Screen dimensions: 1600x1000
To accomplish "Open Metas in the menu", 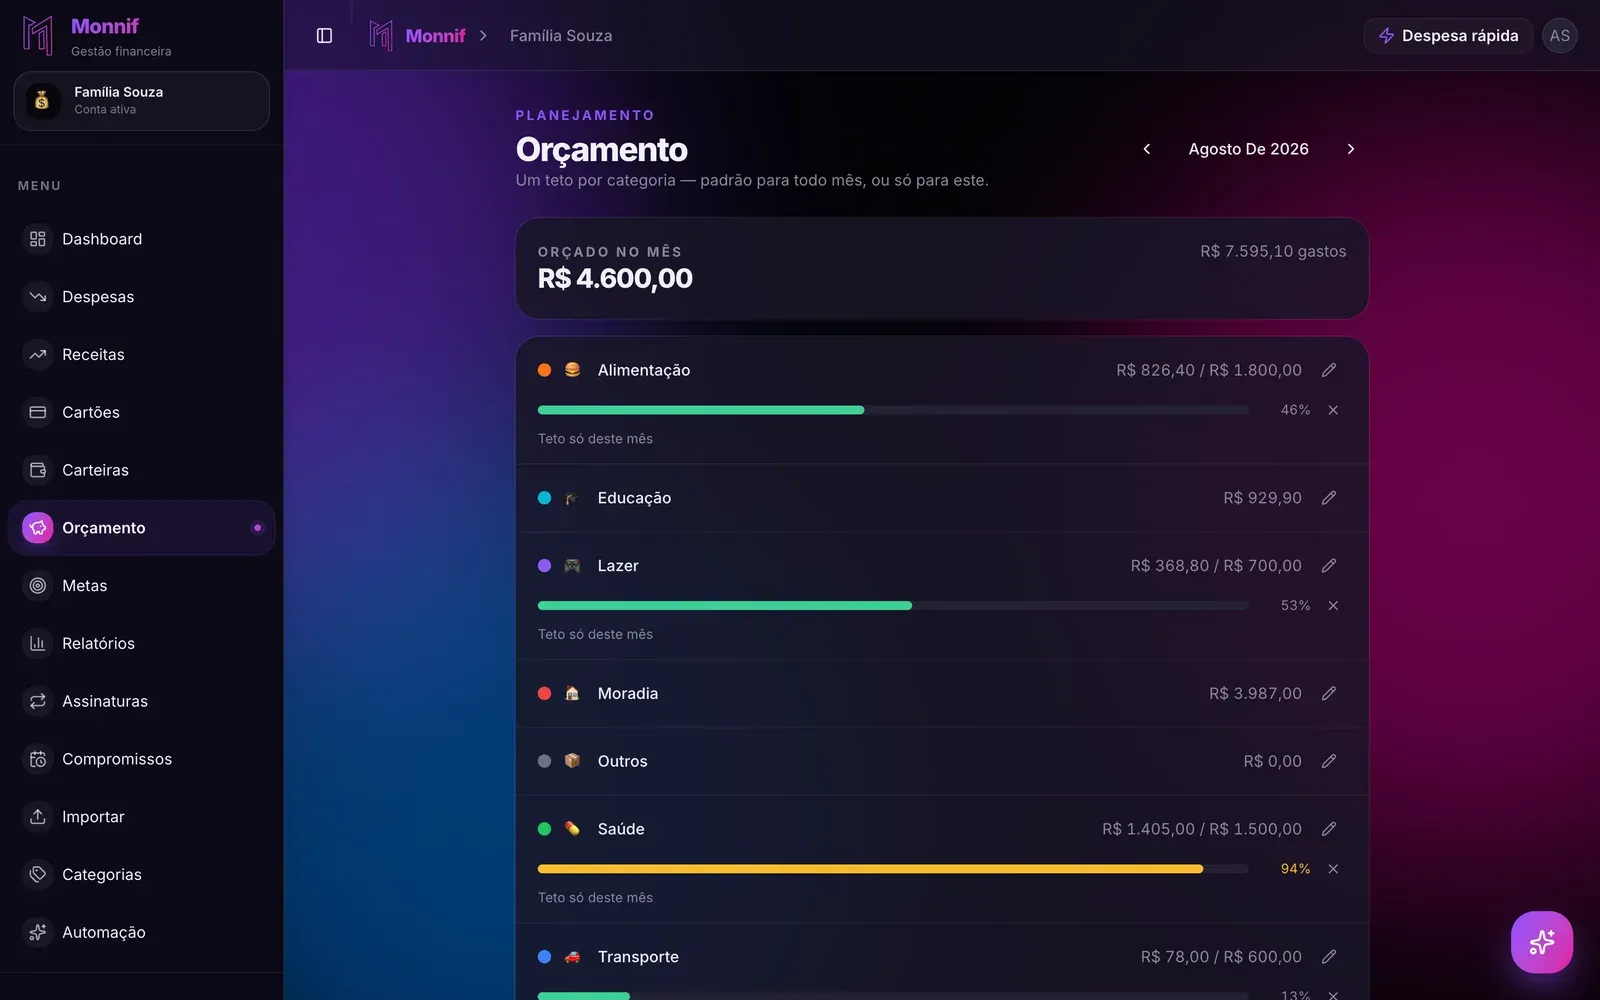I will 141,586.
